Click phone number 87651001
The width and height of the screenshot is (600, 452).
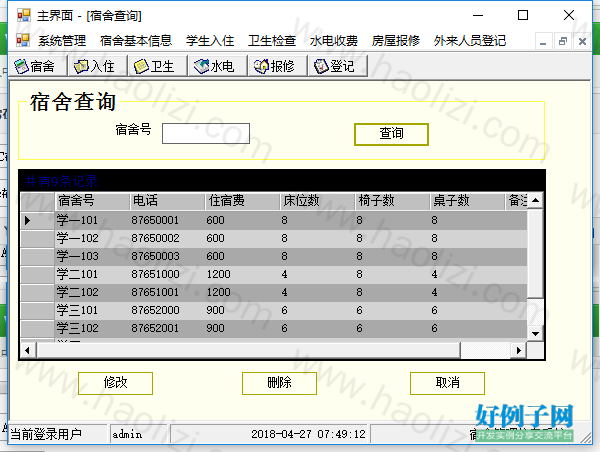coord(155,292)
